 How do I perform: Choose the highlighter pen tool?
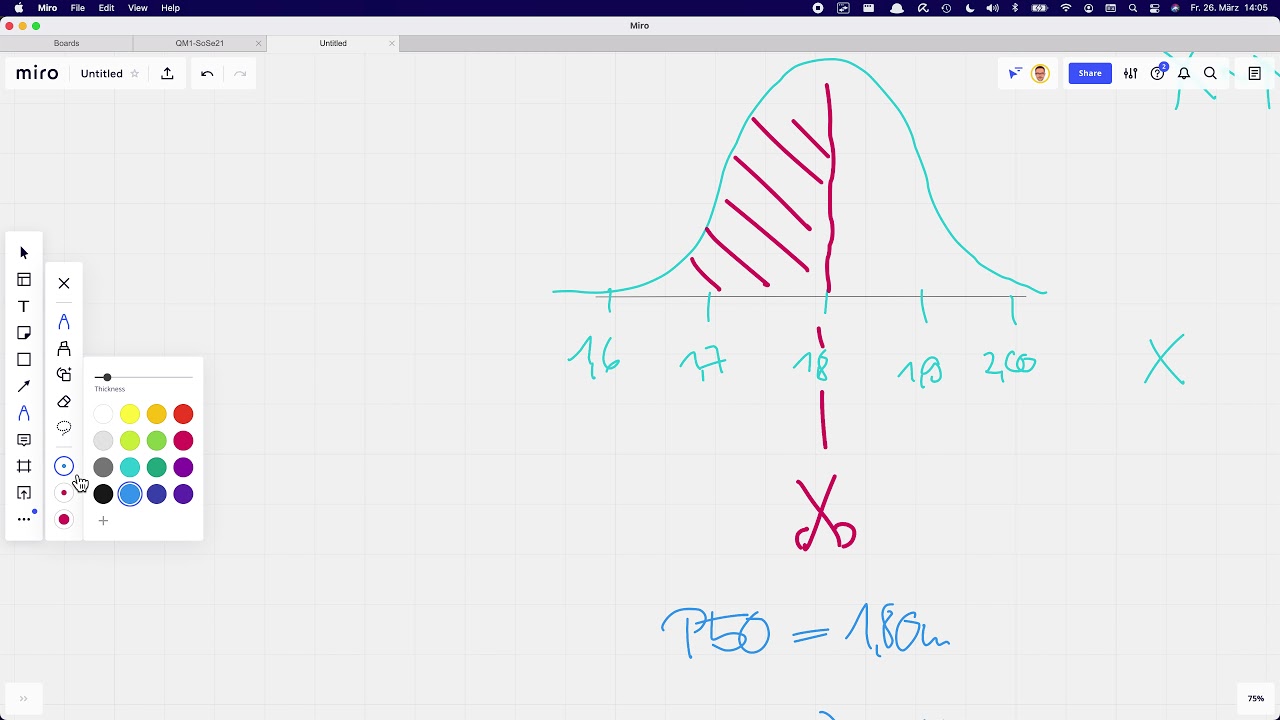pos(64,348)
